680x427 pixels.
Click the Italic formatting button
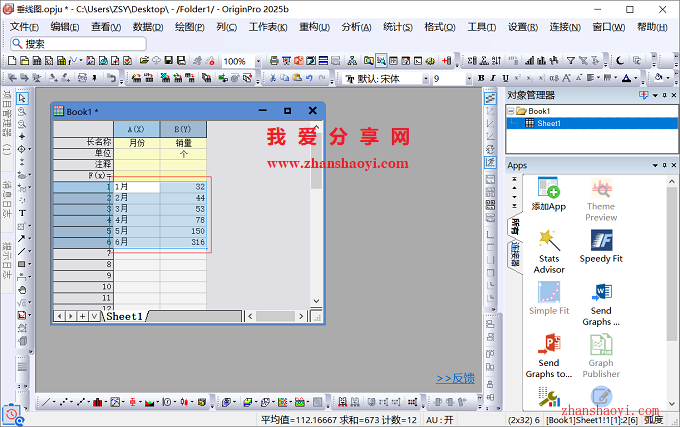(x=493, y=78)
